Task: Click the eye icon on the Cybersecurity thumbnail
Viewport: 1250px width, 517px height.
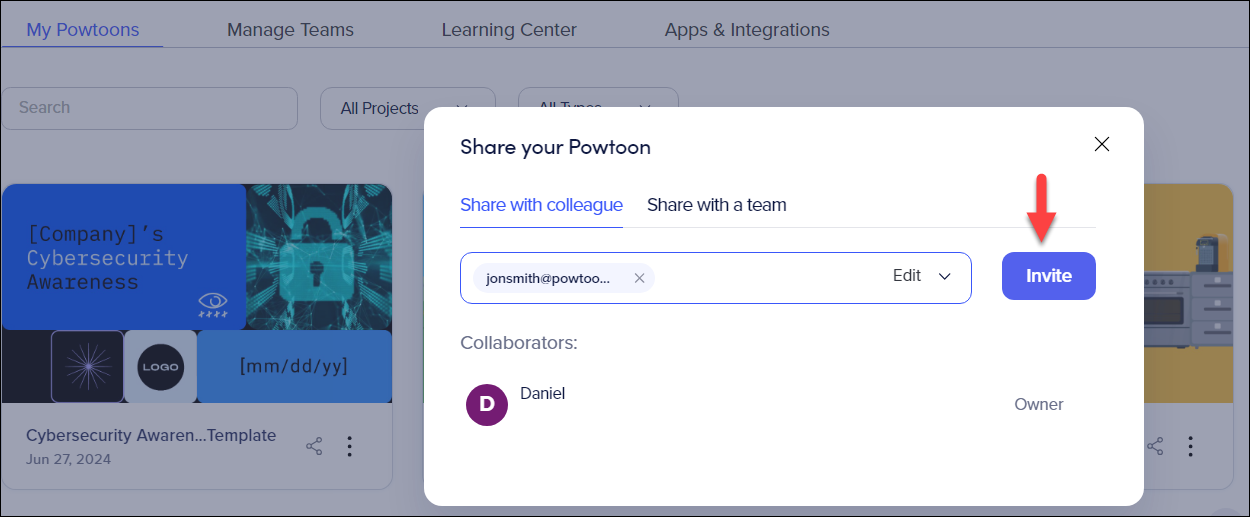Action: pos(211,304)
